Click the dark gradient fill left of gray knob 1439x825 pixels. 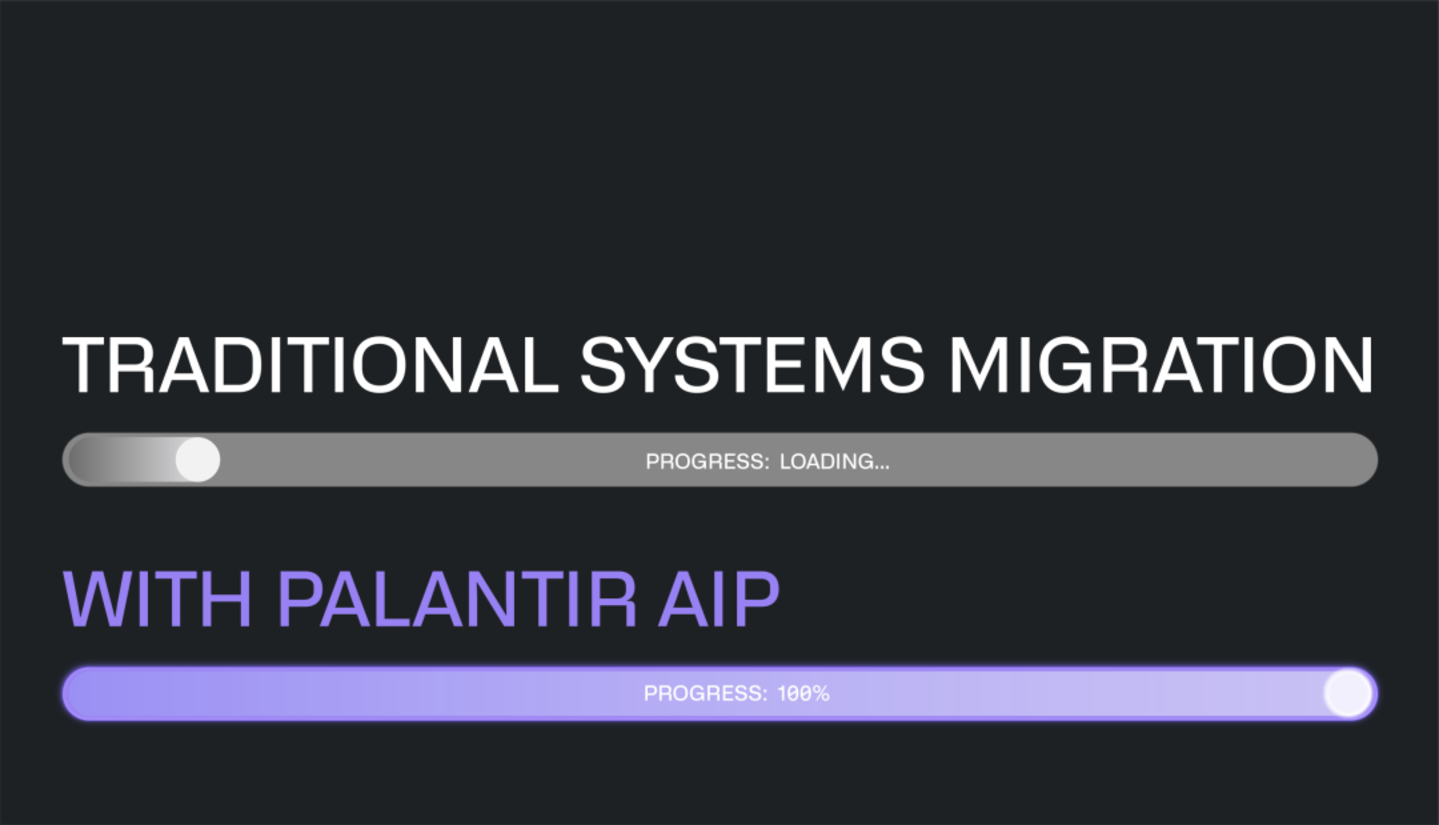click(120, 460)
